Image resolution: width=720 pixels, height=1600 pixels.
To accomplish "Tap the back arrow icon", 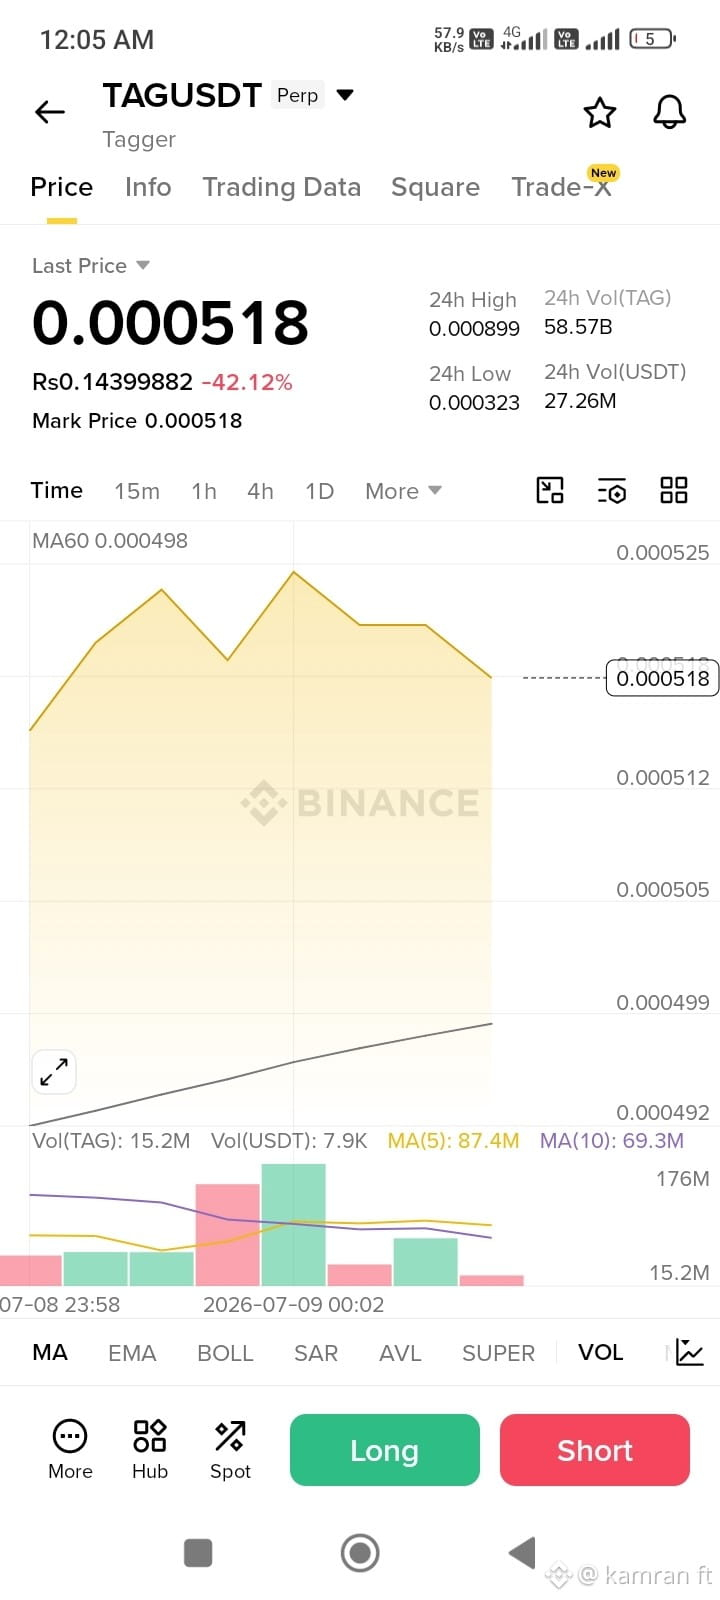I will click(x=50, y=112).
